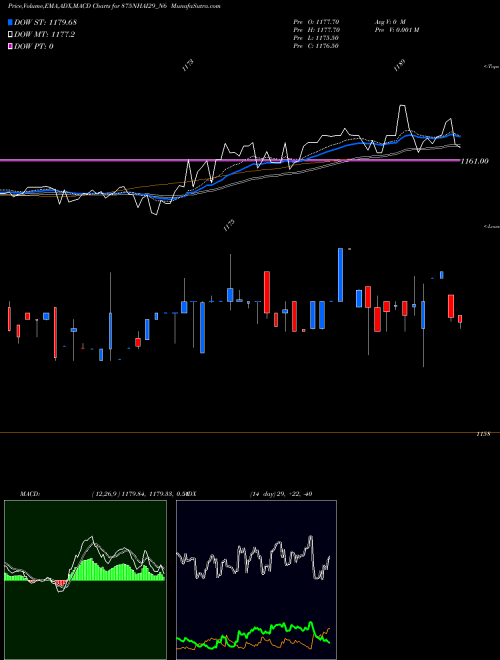500x660 pixels.
Task: Open the ADX indicator panel
Action: (x=256, y=580)
